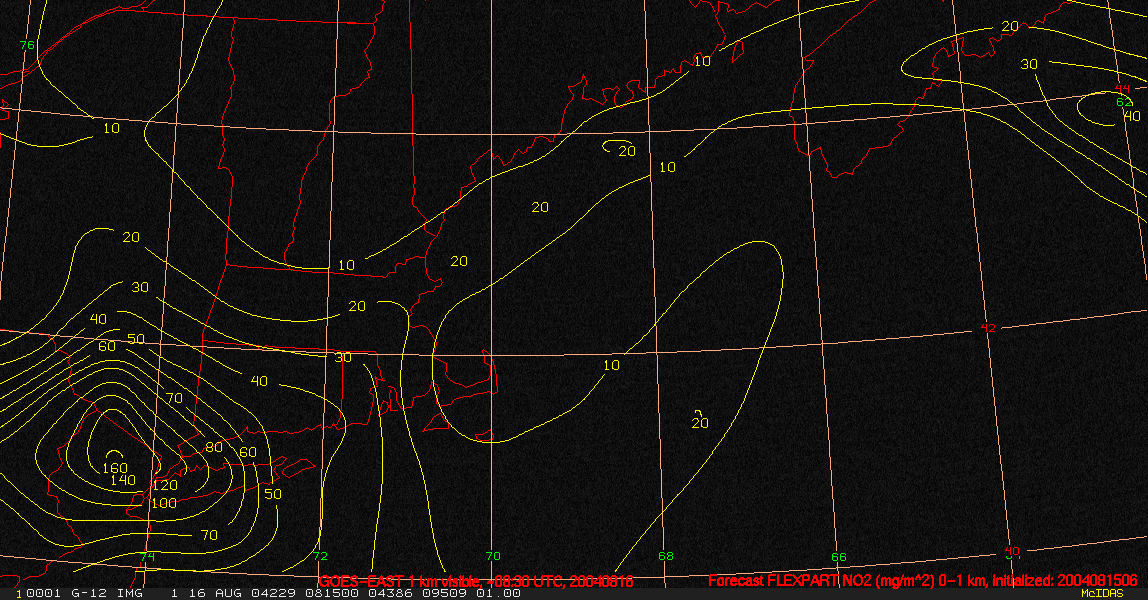Click the McIDAS label in the status bar
Image resolution: width=1148 pixels, height=600 pixels.
click(x=1102, y=593)
